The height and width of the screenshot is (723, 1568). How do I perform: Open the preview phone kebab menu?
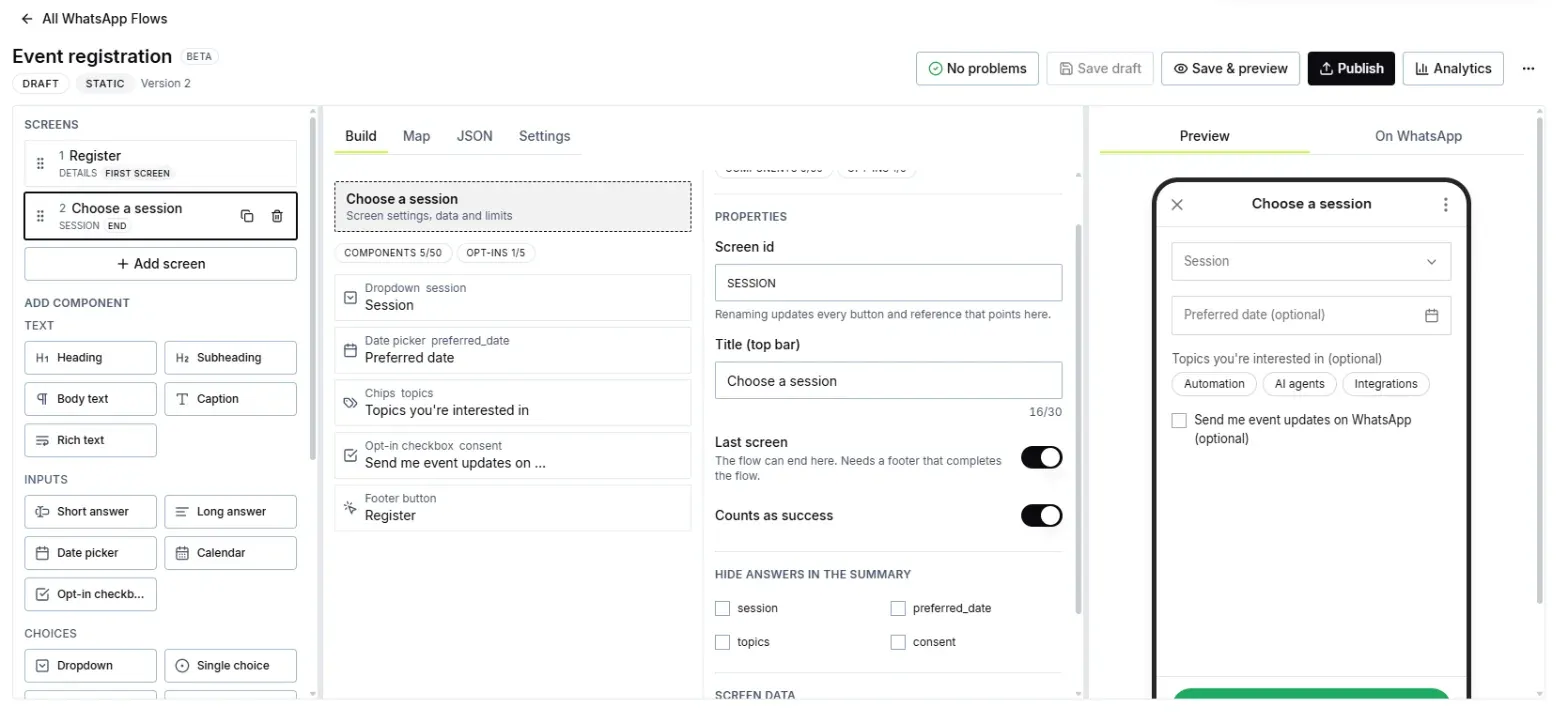[x=1445, y=205]
